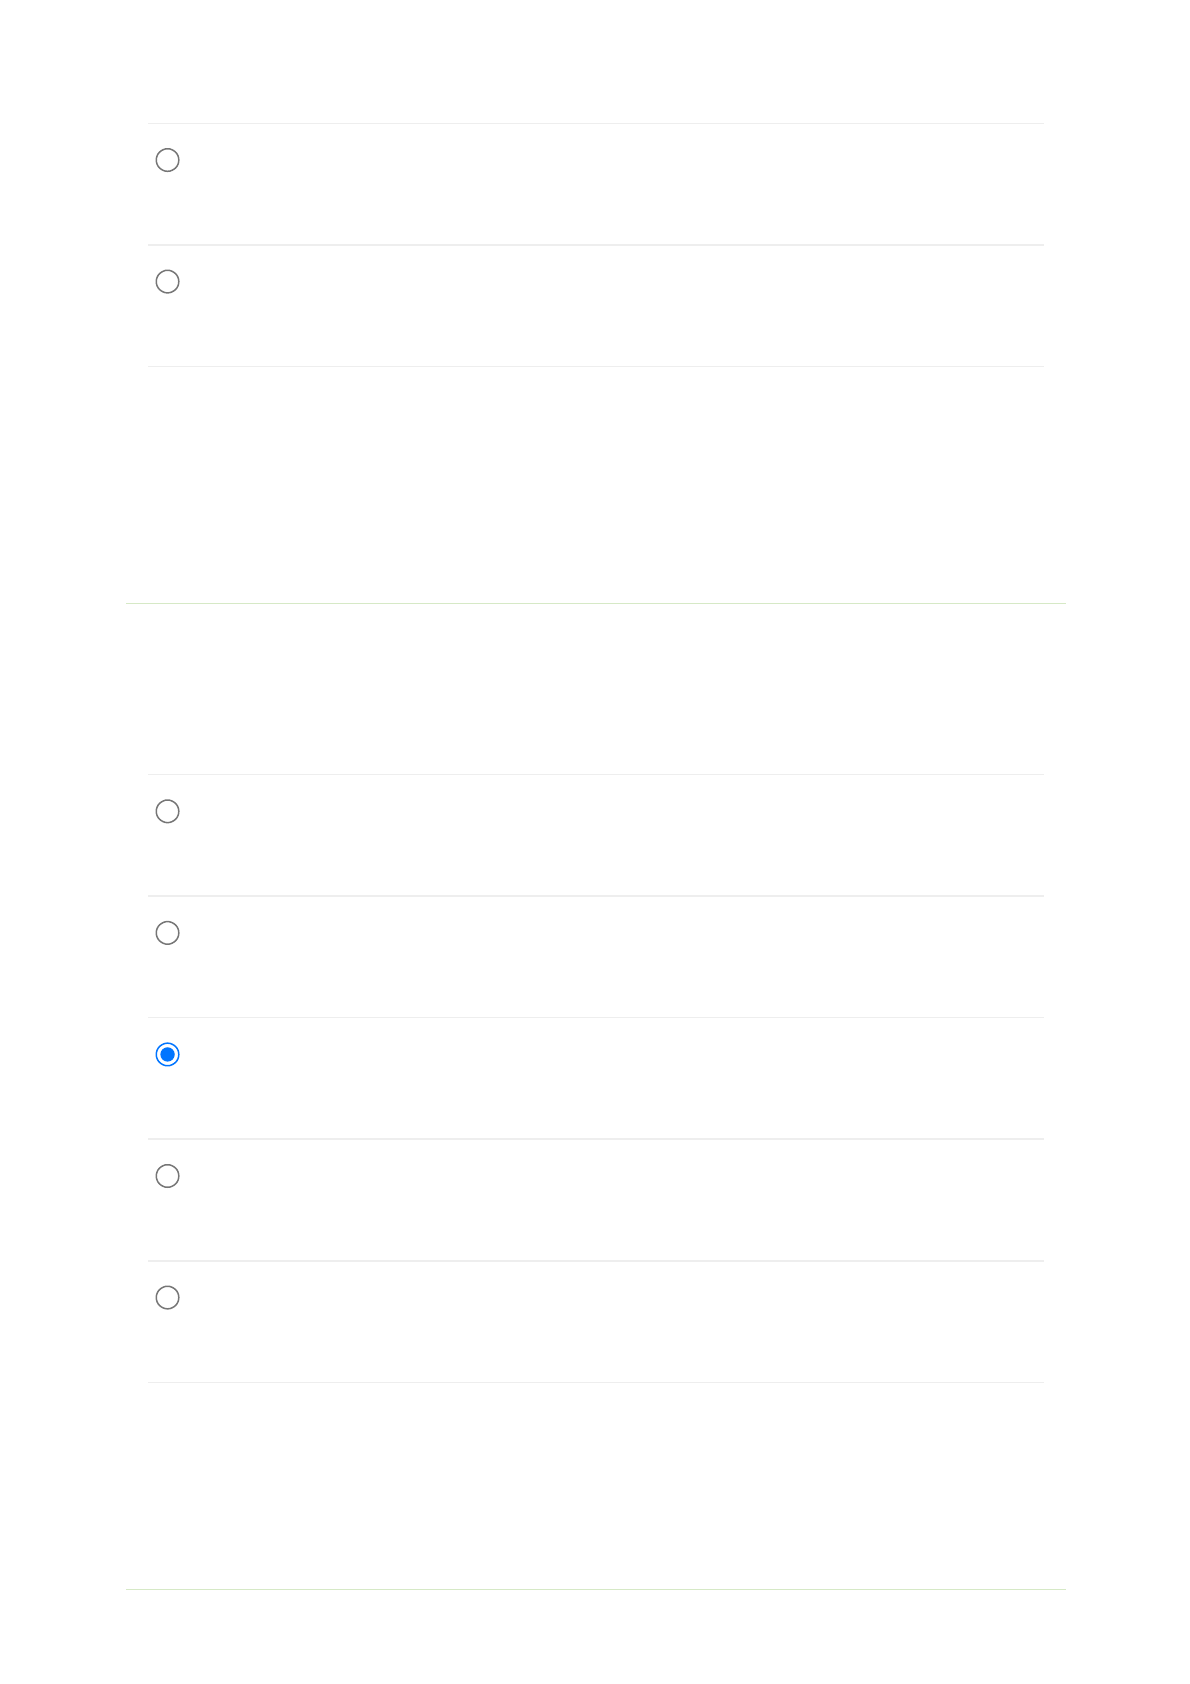Pick the last radio option in the five-option group
1190x1684 pixels.
[167, 1297]
